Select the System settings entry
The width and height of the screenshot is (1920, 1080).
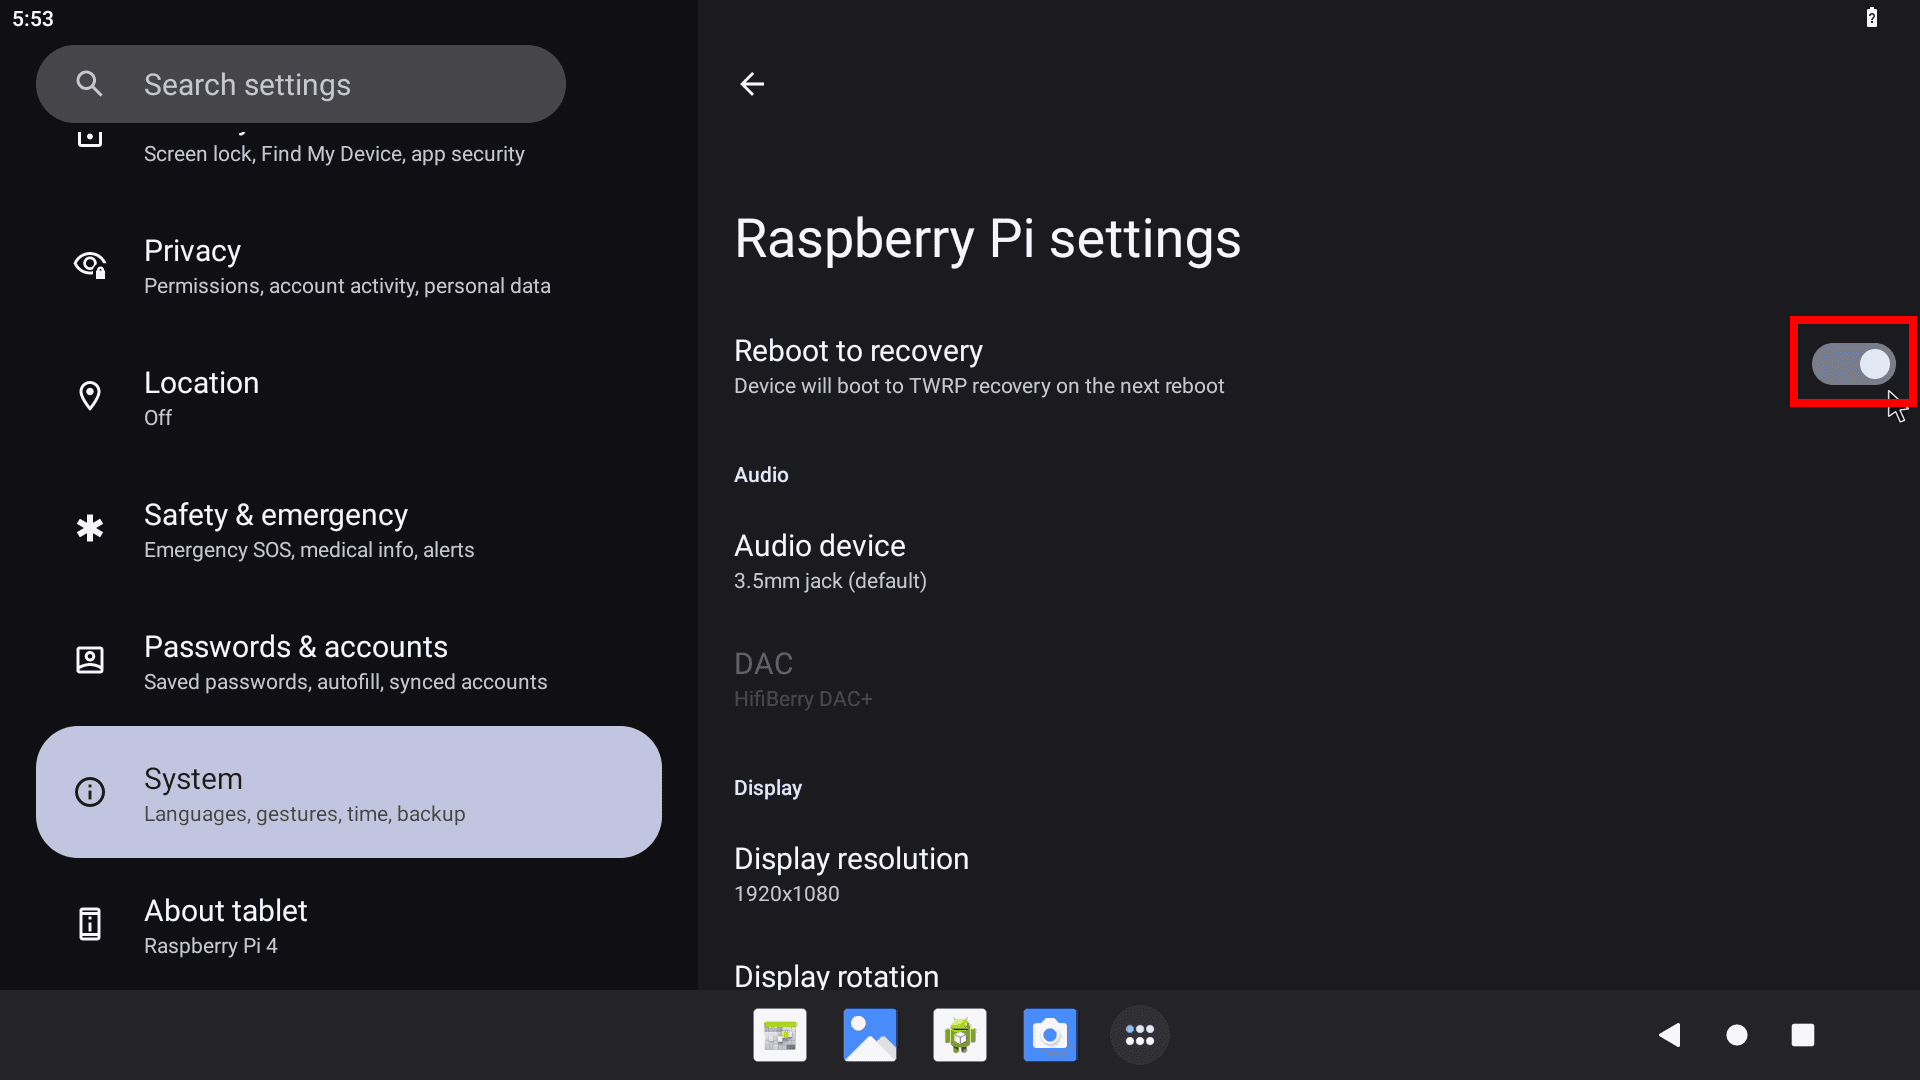point(349,792)
